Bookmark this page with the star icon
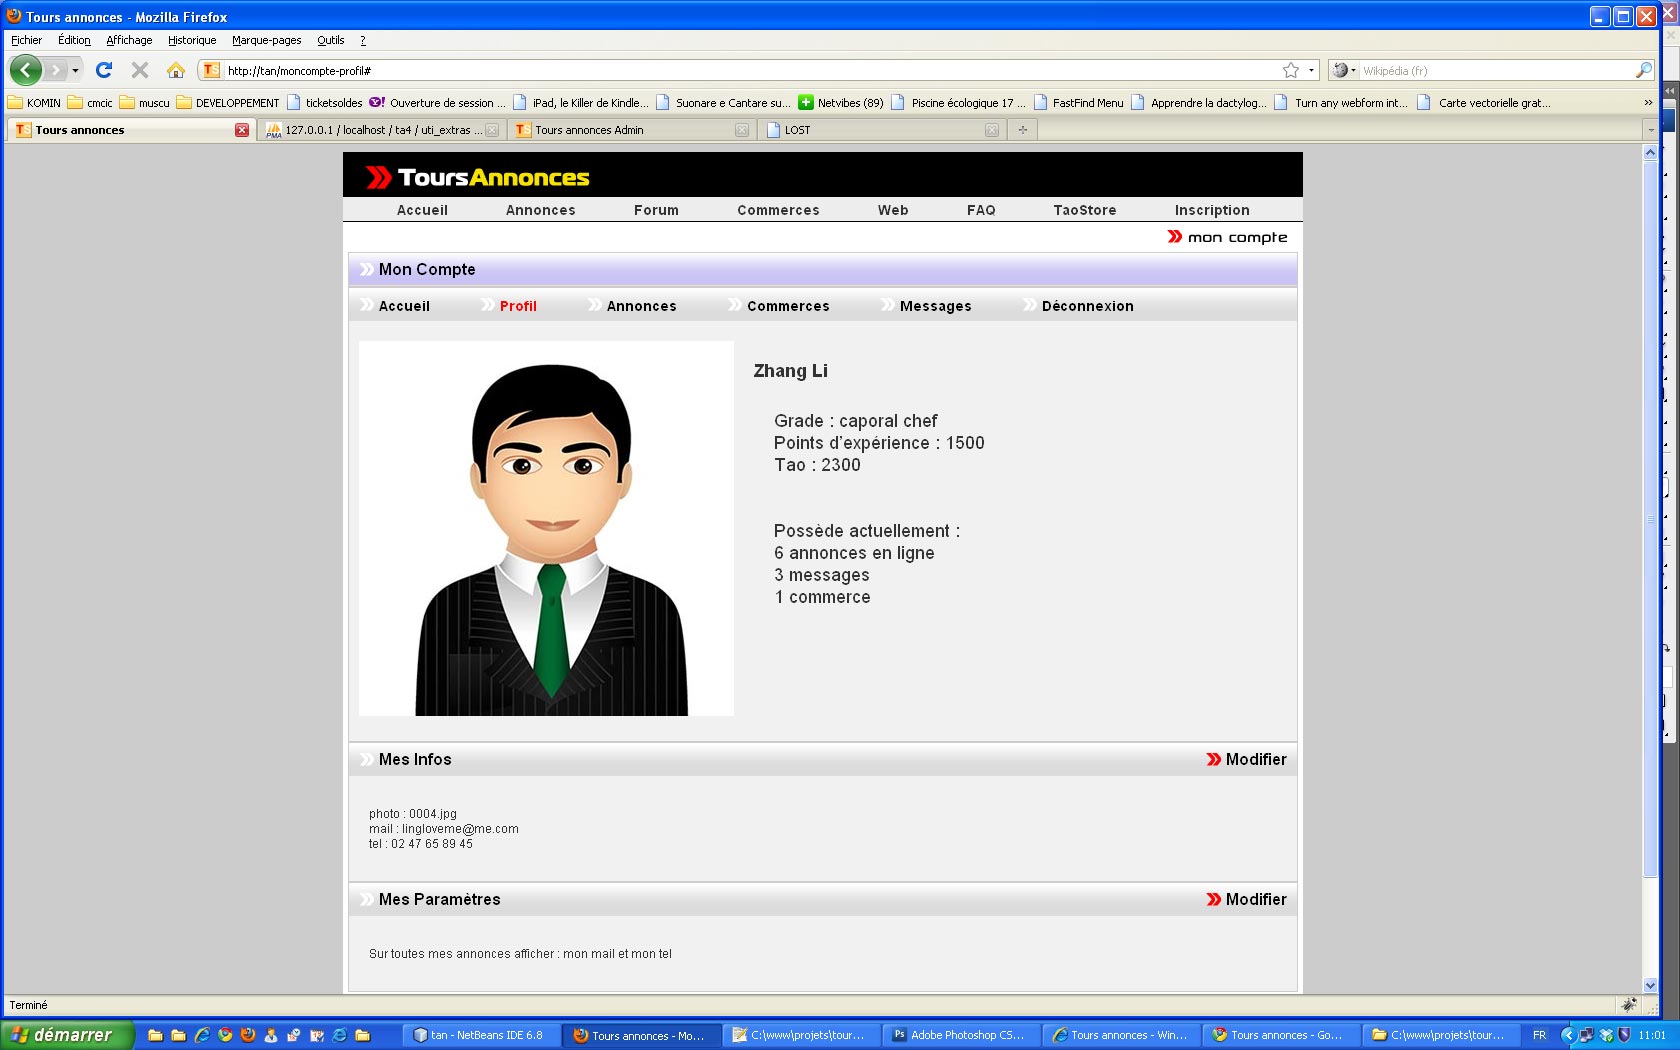 pos(1291,70)
